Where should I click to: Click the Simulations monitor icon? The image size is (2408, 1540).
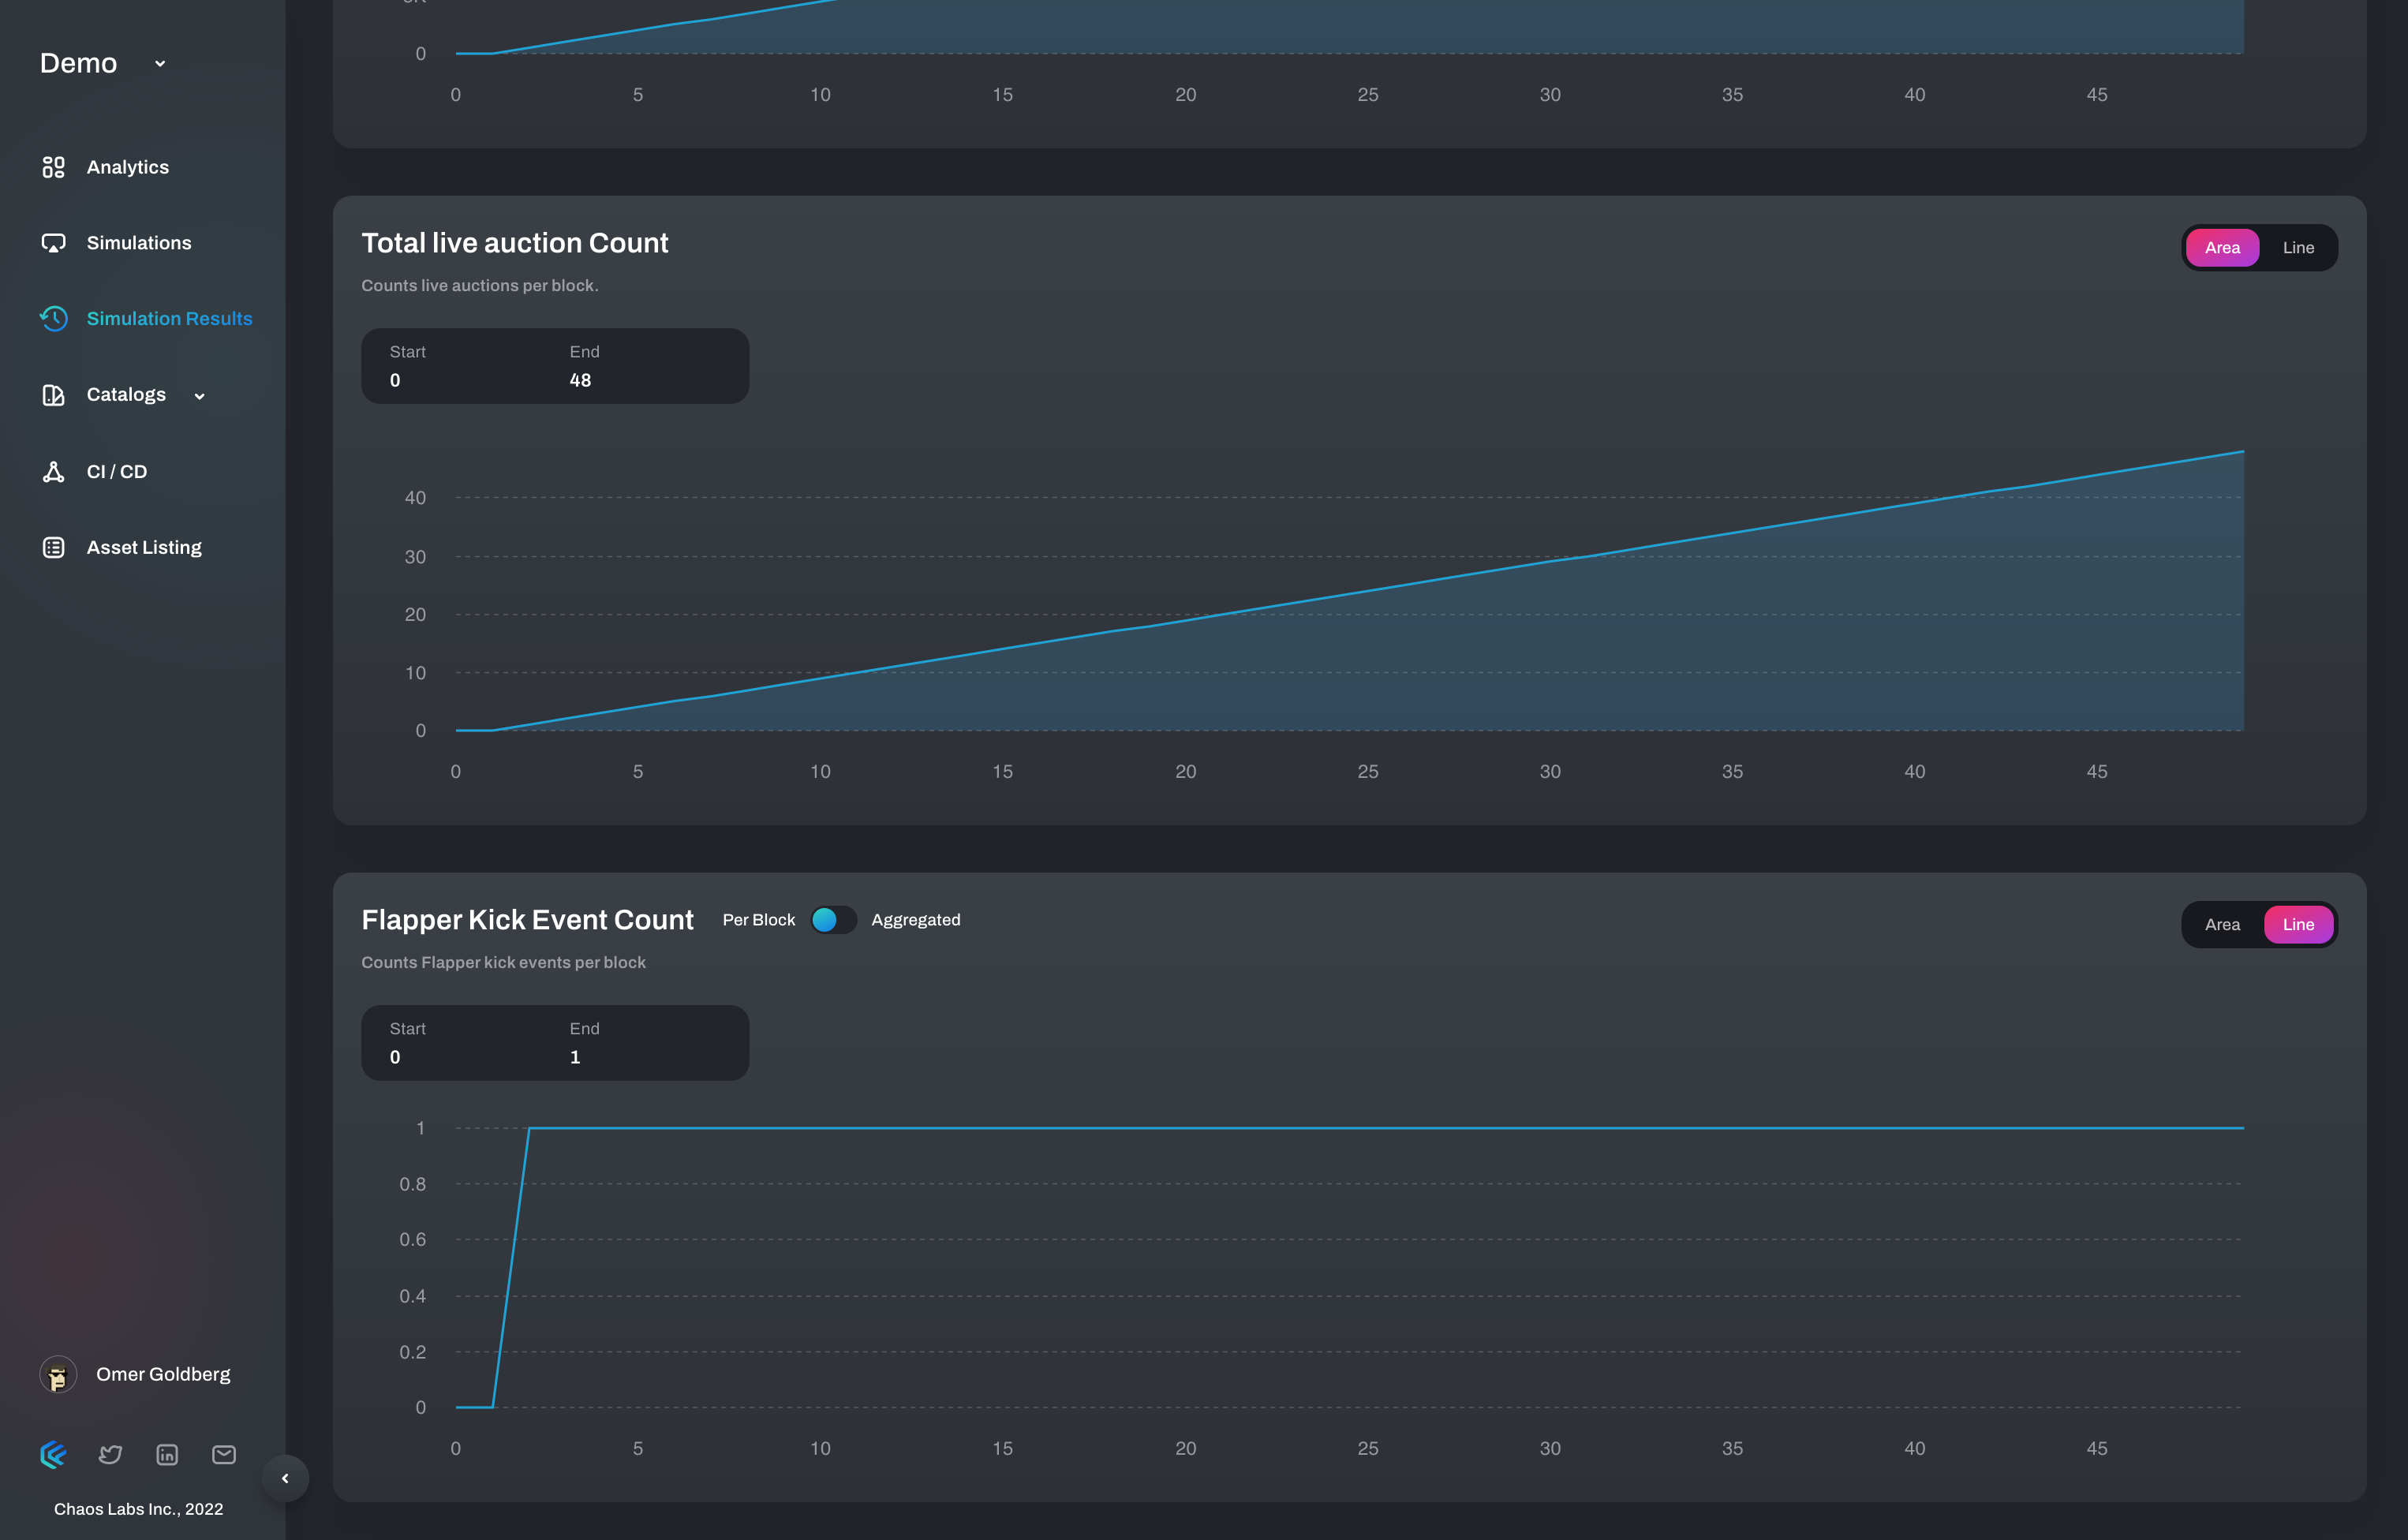pyautogui.click(x=53, y=243)
